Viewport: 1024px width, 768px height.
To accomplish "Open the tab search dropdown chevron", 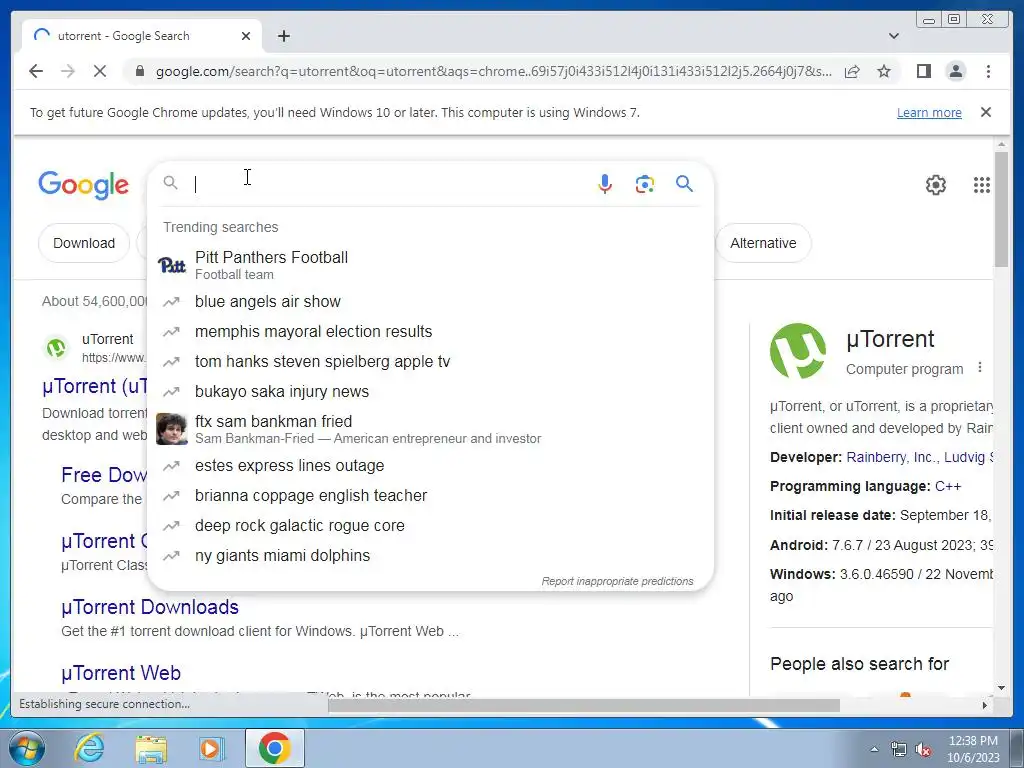I will 893,36.
